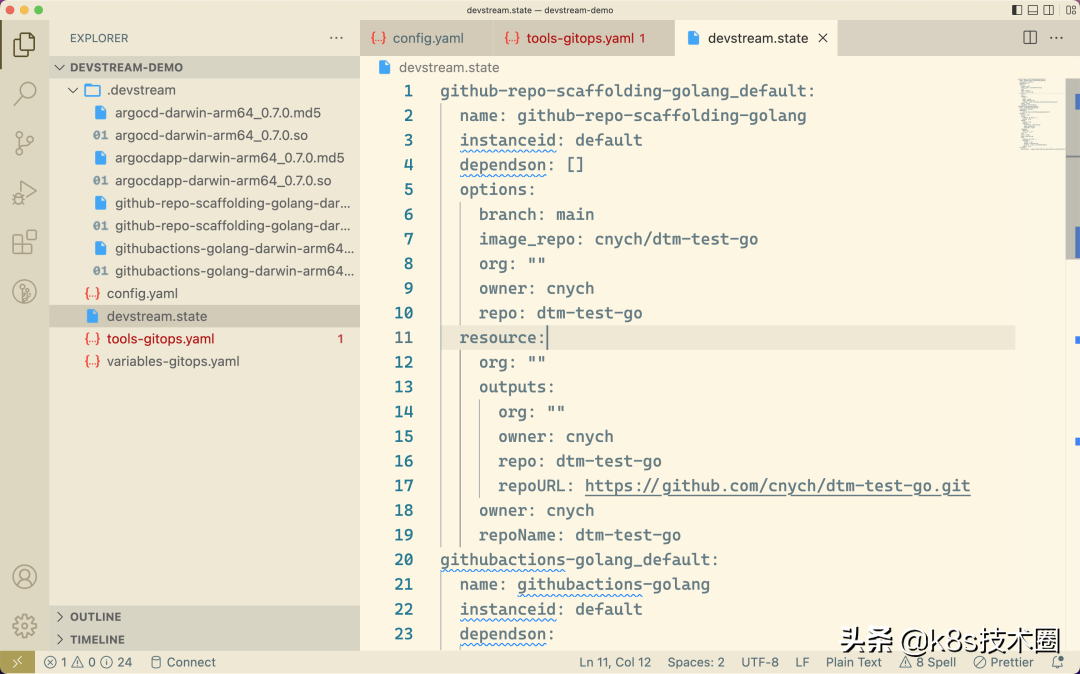Split the editor right
This screenshot has height=674, width=1080.
point(1030,38)
